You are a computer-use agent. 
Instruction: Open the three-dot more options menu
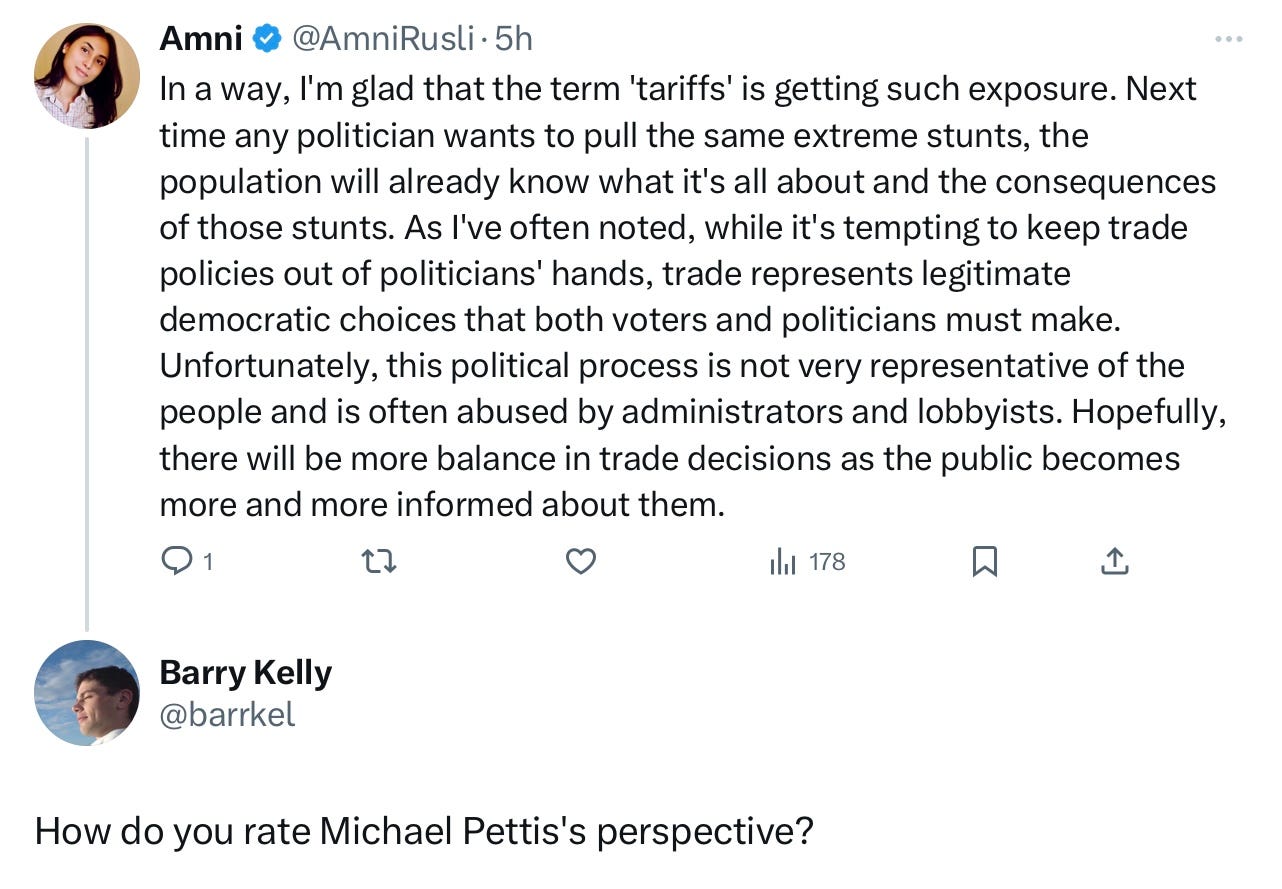[1228, 39]
